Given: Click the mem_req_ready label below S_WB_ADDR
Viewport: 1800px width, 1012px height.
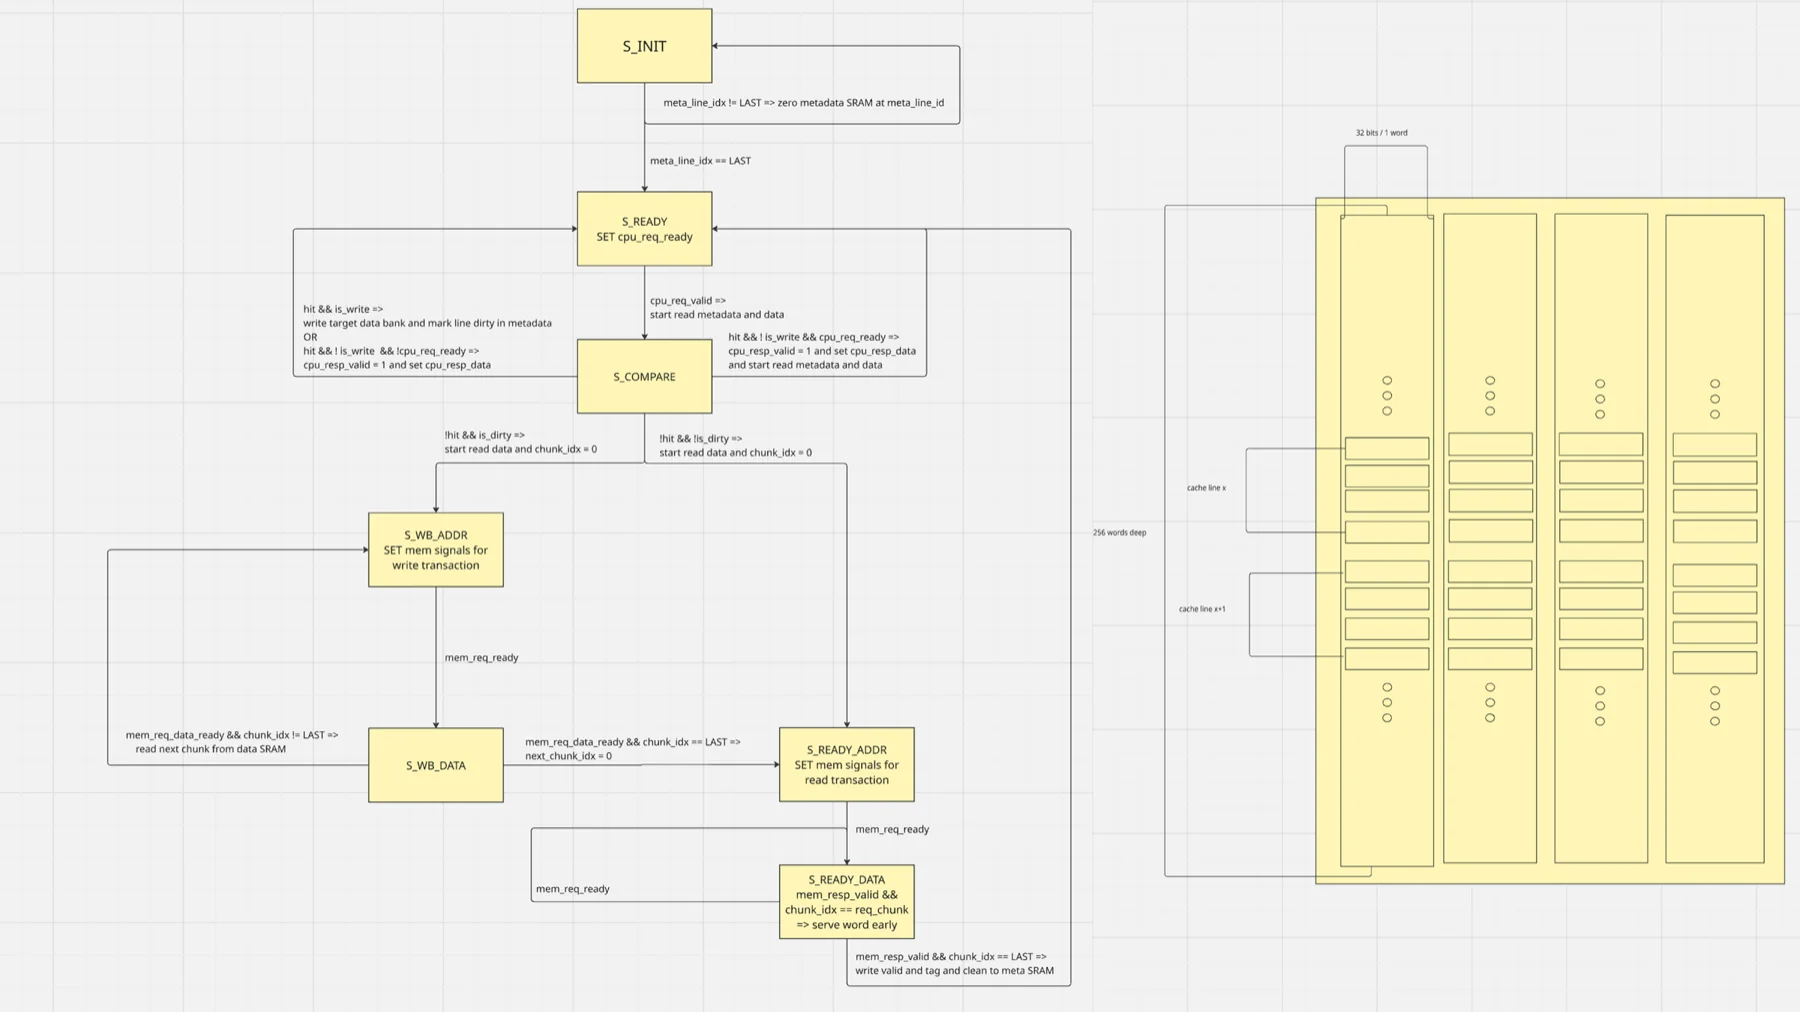Looking at the screenshot, I should 481,657.
